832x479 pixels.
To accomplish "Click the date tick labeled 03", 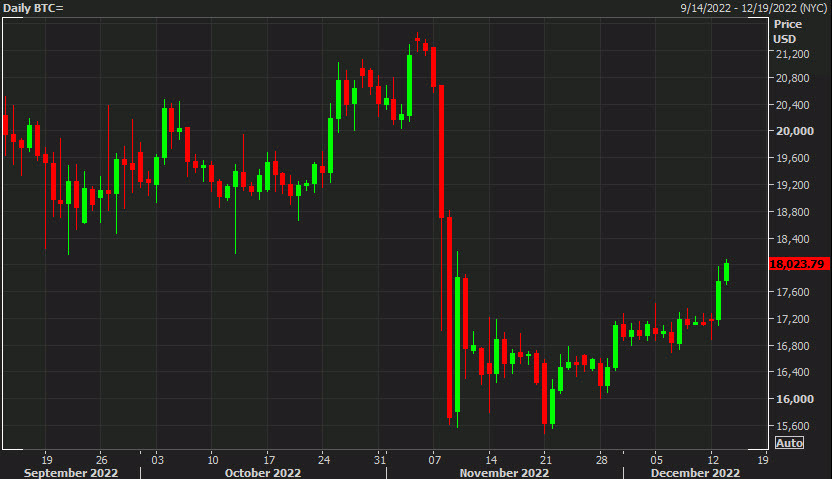I will (x=158, y=460).
